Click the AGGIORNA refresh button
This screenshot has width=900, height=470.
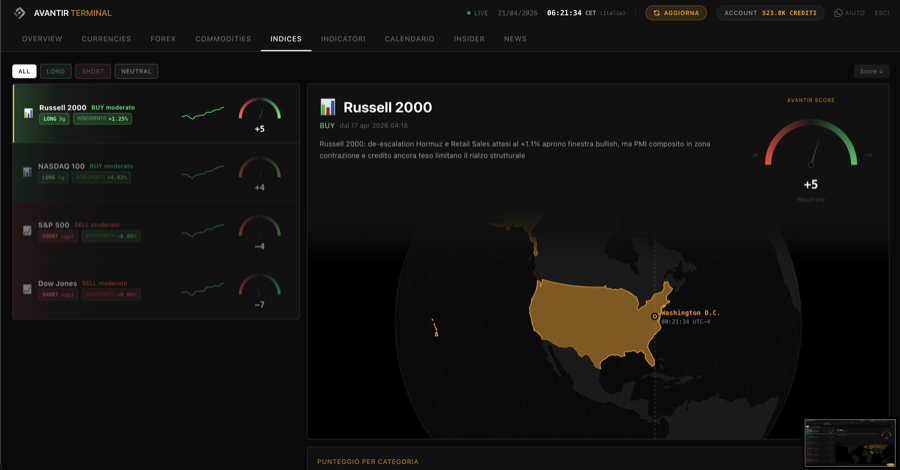(676, 13)
